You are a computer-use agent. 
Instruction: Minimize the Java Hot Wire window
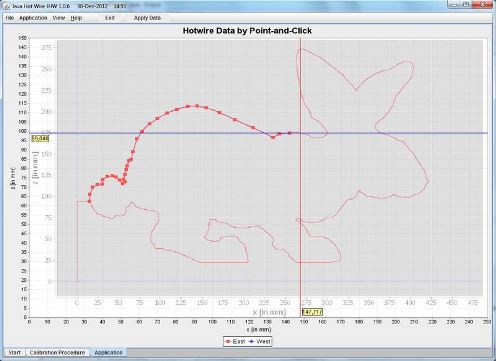click(453, 5)
